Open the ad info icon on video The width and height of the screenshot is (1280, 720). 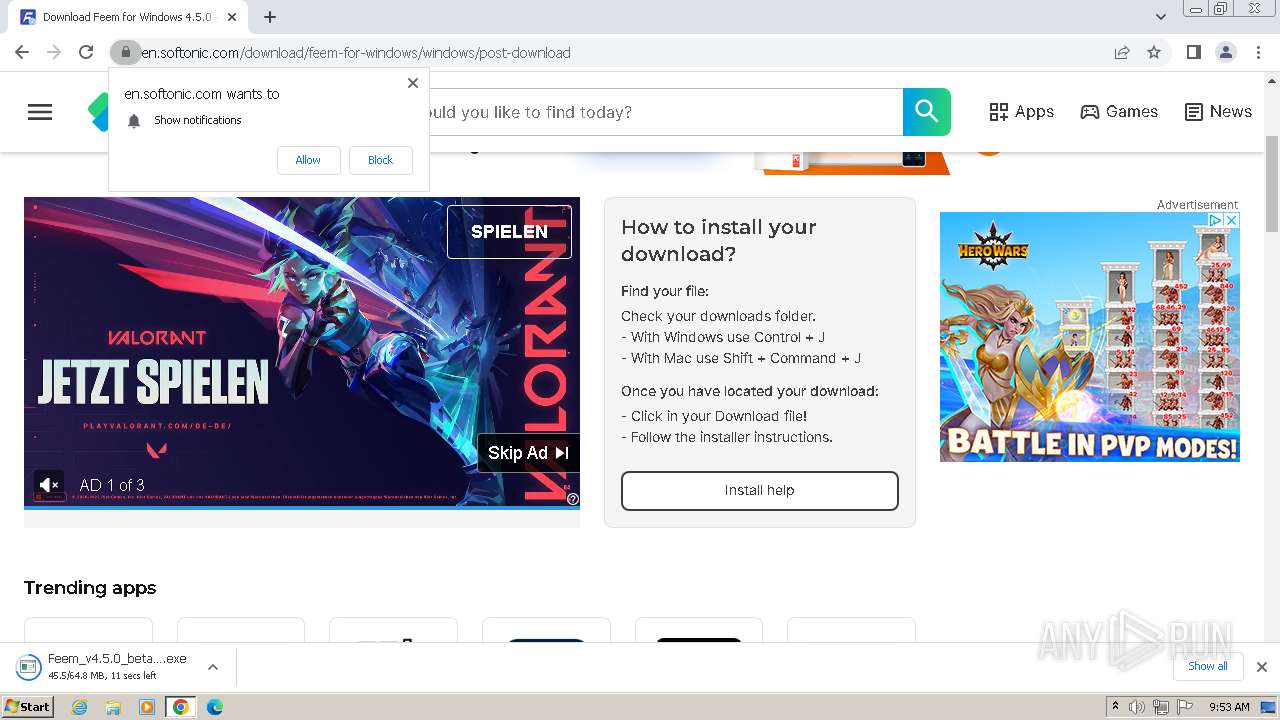pos(572,499)
